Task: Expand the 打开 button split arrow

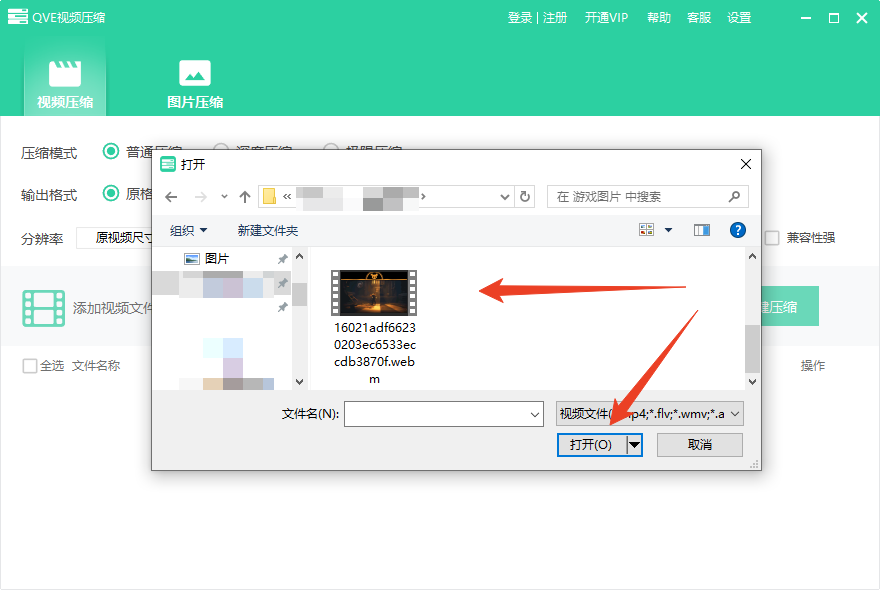Action: (x=634, y=445)
